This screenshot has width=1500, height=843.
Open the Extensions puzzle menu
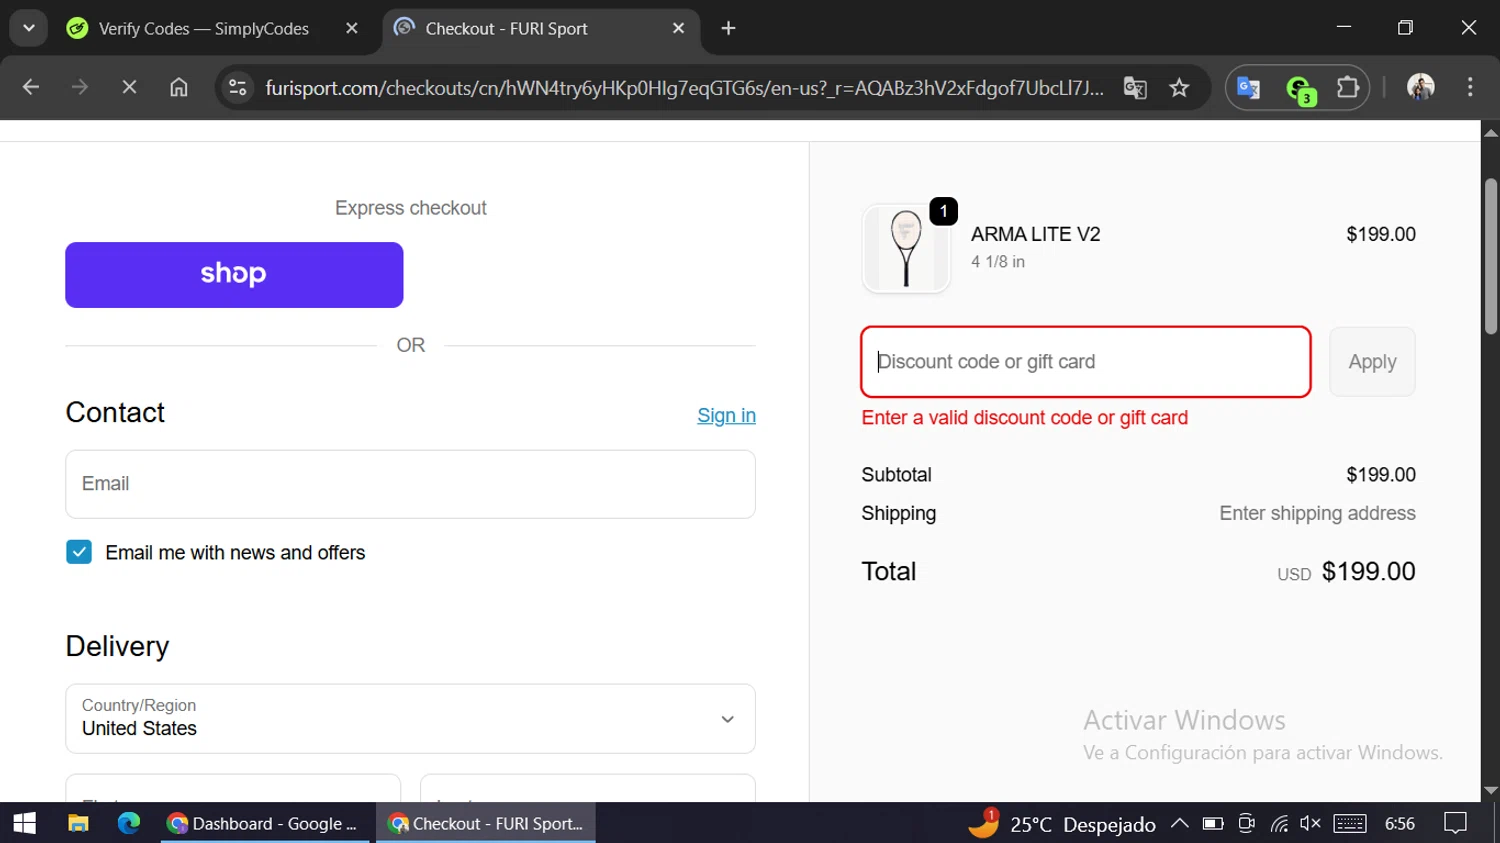[1348, 88]
